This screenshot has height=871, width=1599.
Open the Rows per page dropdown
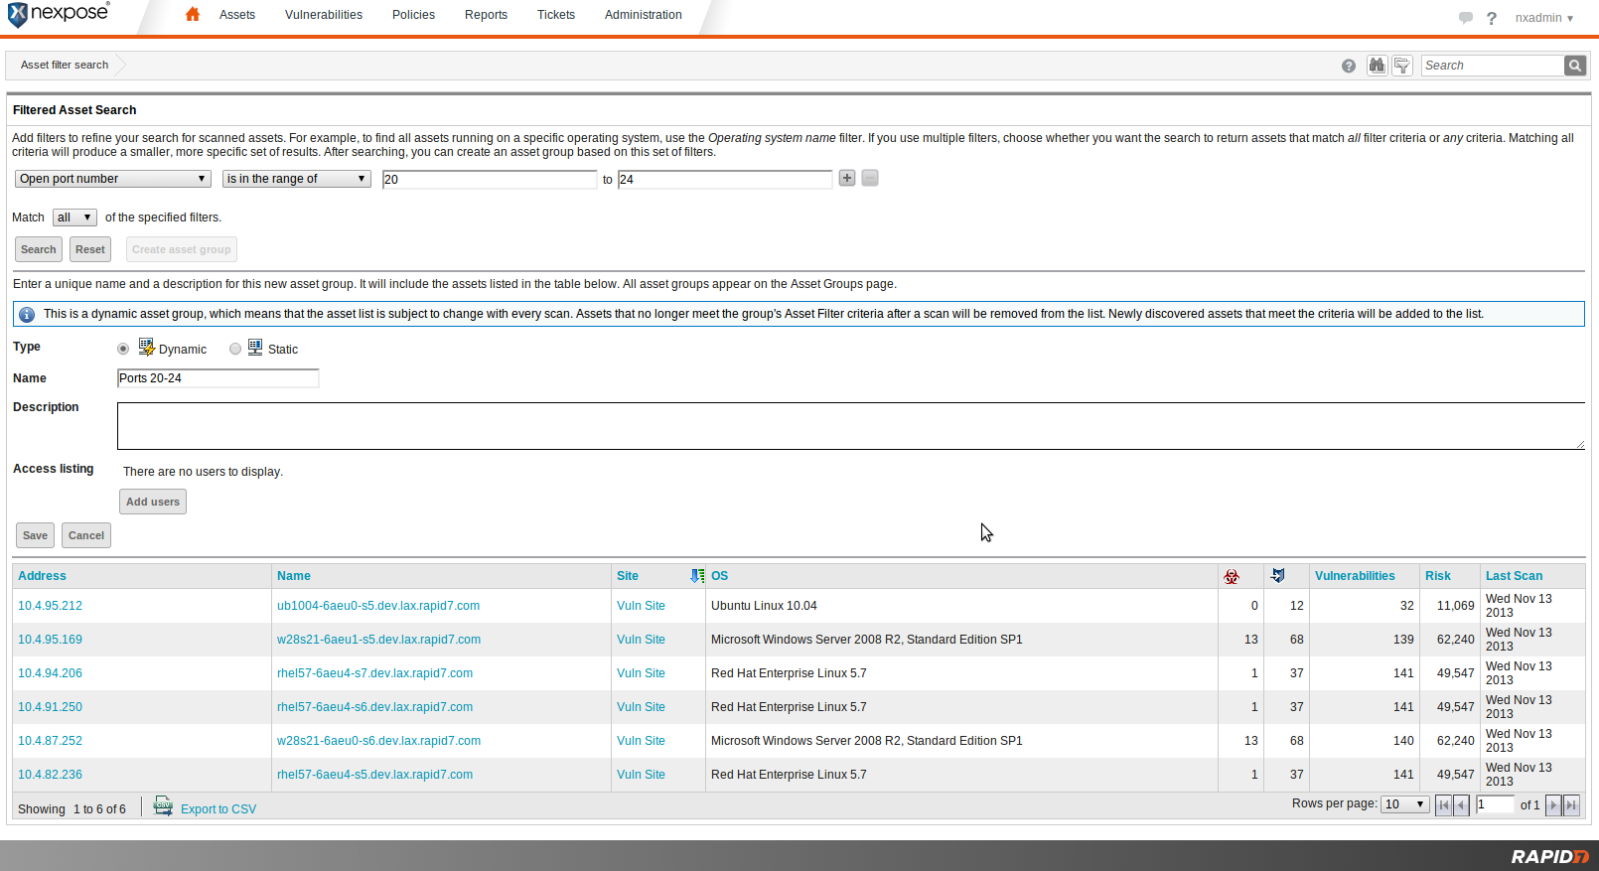click(1404, 805)
